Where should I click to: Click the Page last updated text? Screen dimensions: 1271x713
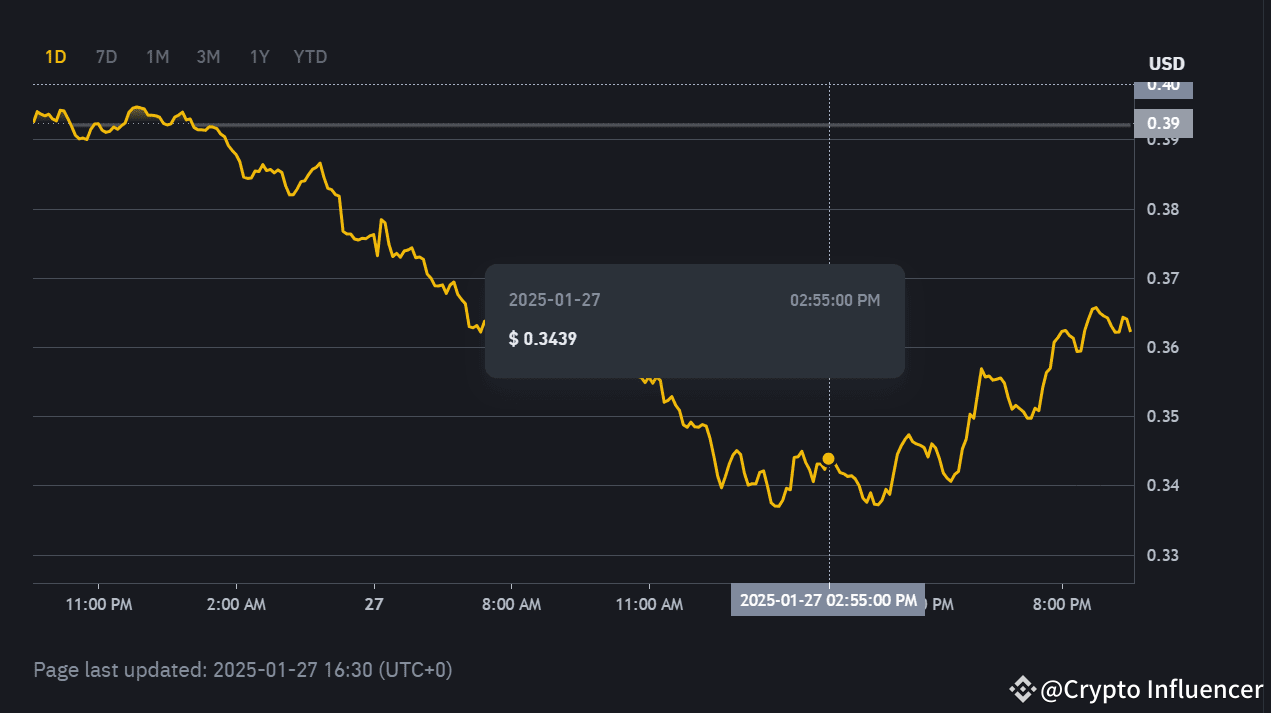click(243, 670)
